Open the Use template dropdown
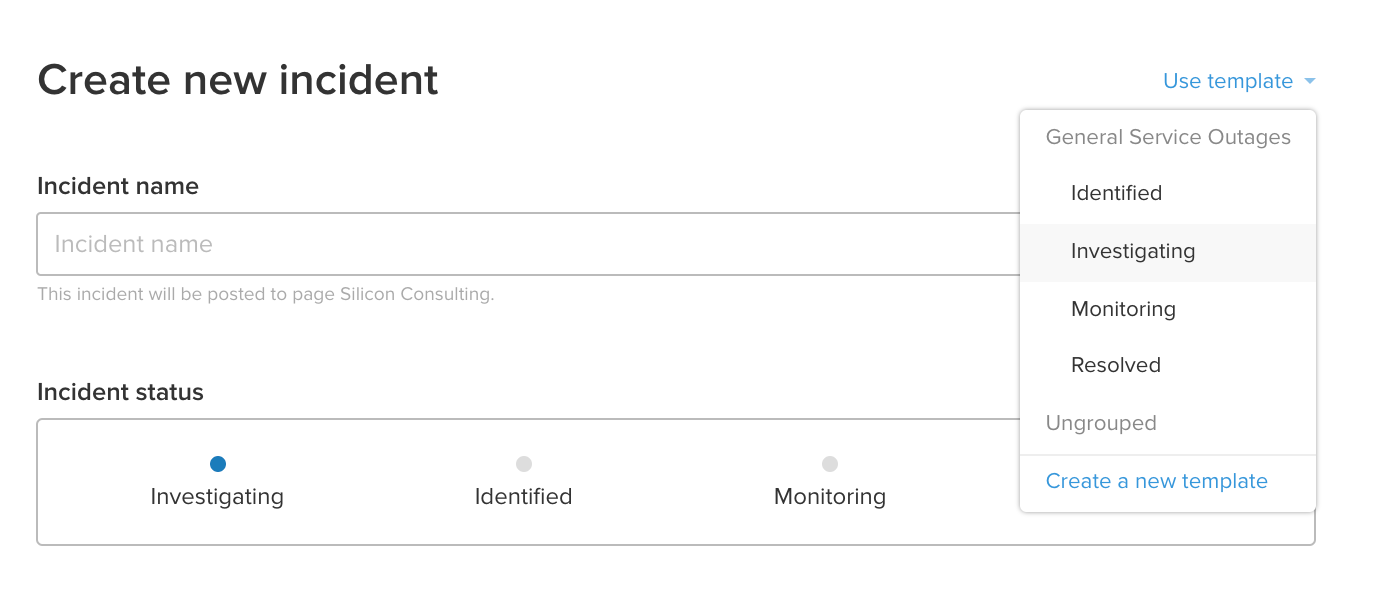Viewport: 1376px width, 608px height. 1227,81
